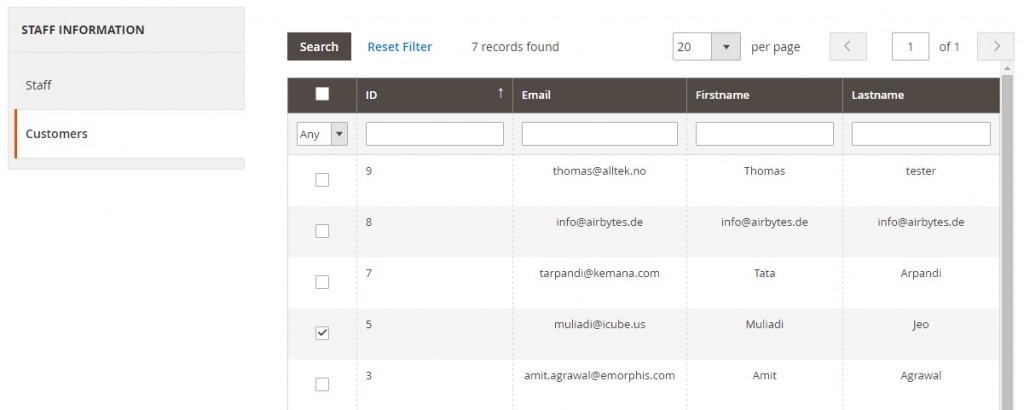Click email thomas@alltek.no
Image resolution: width=1024 pixels, height=410 pixels.
click(x=600, y=171)
